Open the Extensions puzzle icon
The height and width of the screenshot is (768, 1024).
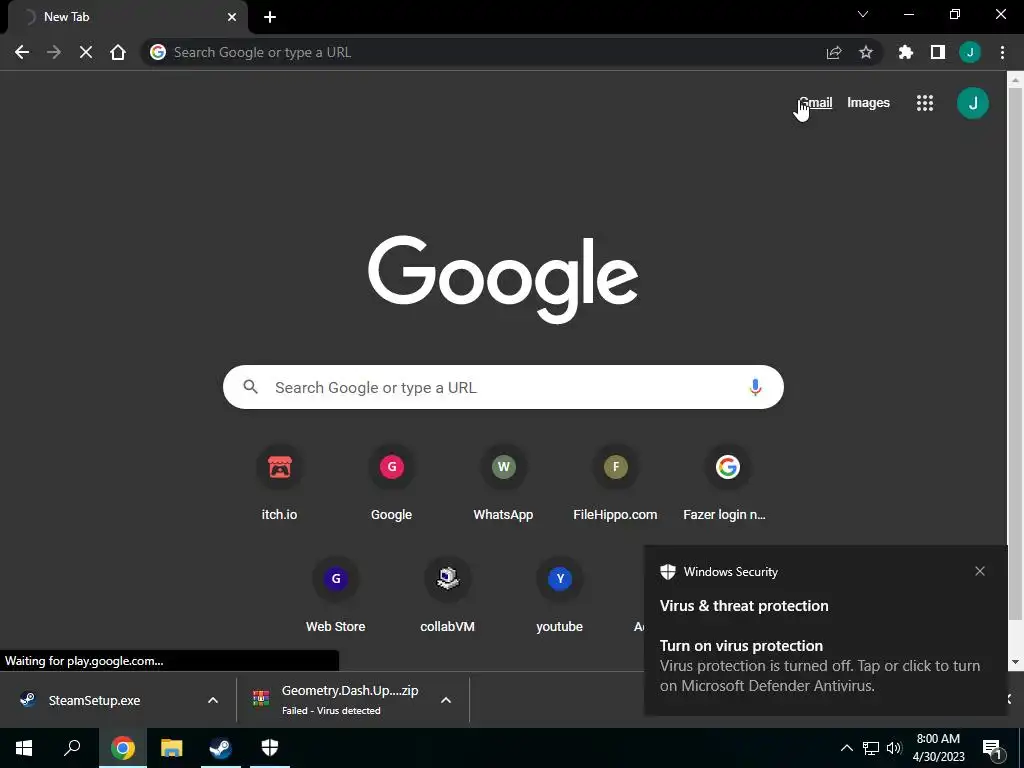point(906,52)
